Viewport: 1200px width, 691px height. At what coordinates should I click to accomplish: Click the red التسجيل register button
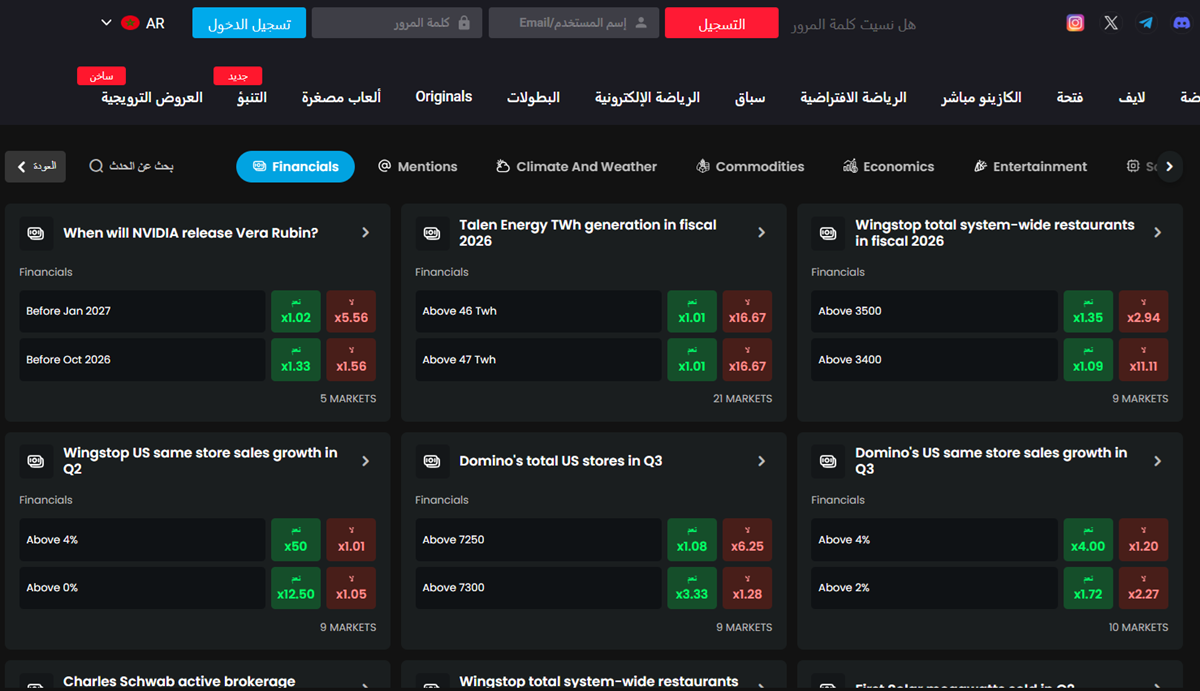pos(721,23)
